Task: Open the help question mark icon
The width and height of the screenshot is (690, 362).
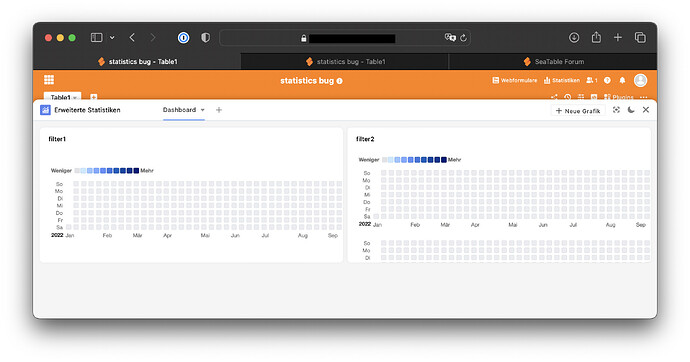Action: [x=607, y=80]
